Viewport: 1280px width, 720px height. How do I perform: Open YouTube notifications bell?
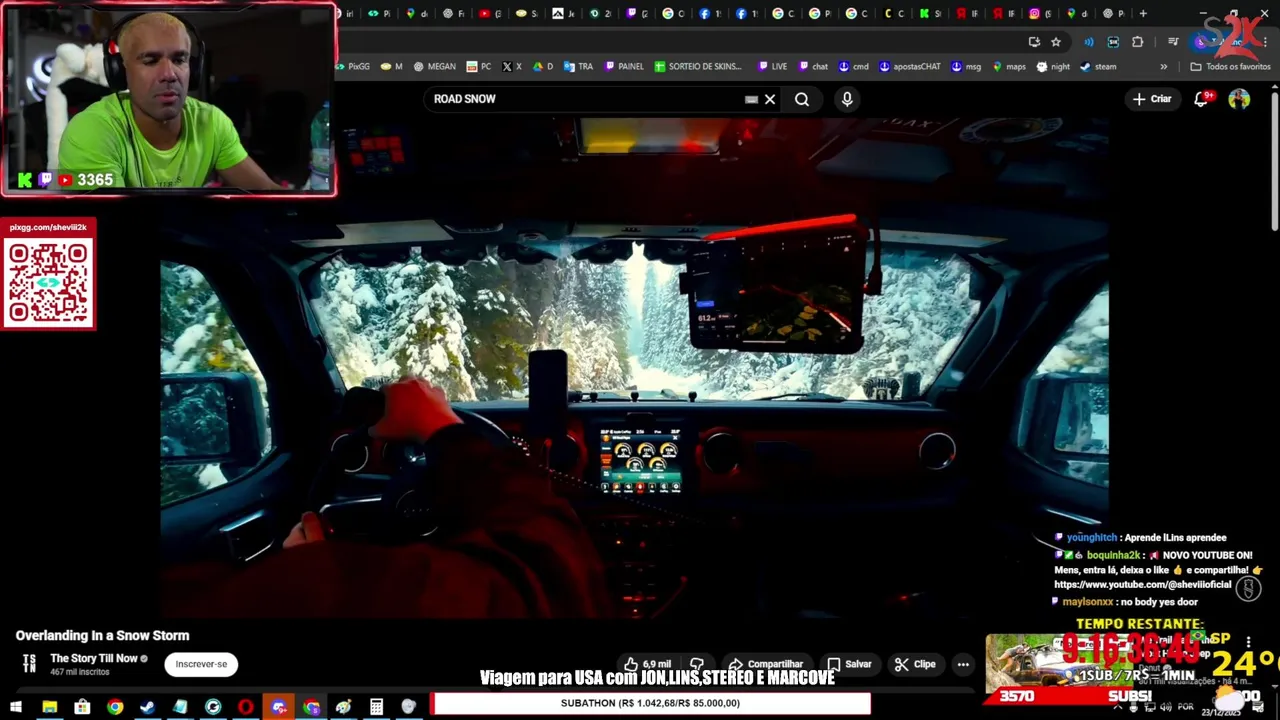(x=1202, y=99)
